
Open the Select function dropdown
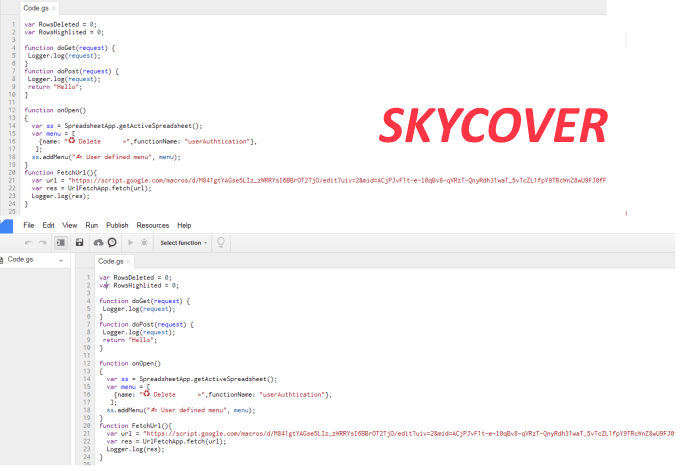click(x=183, y=243)
